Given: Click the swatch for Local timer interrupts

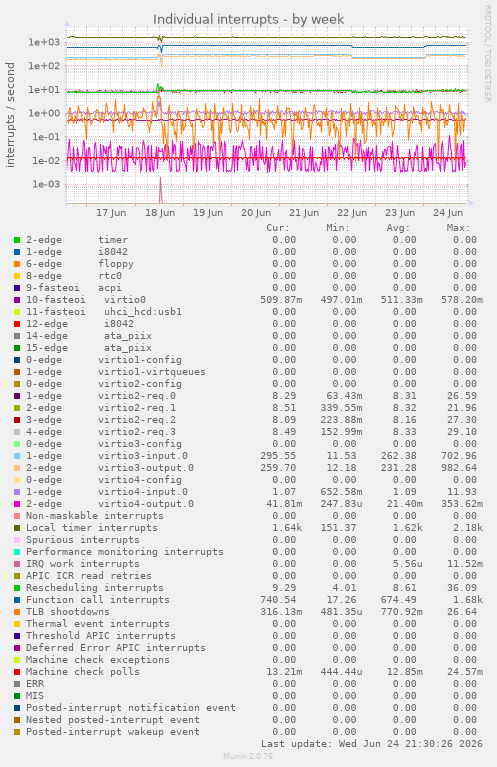Looking at the screenshot, I should pos(17,528).
